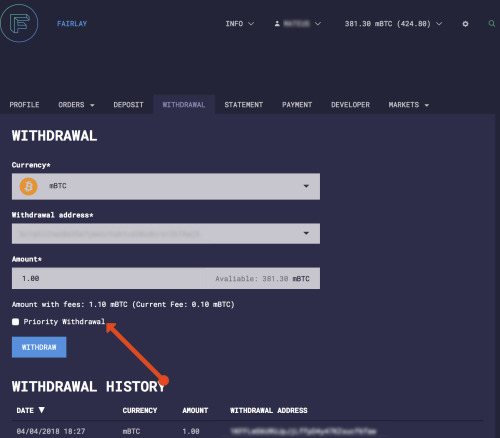Focus the Amount input field

166,278
